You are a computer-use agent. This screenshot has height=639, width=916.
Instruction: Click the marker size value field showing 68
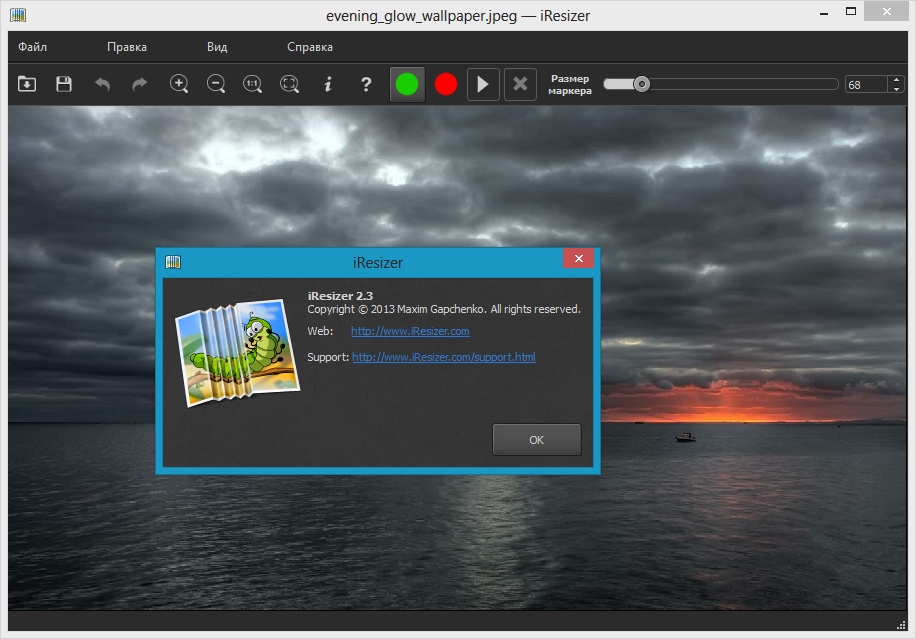pyautogui.click(x=866, y=85)
